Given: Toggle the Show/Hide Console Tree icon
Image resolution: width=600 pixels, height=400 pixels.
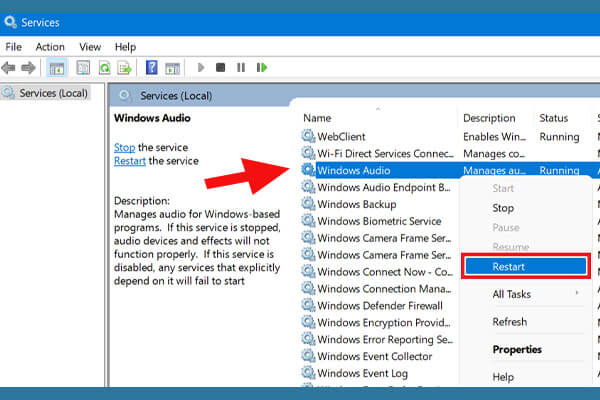Looking at the screenshot, I should (57, 68).
